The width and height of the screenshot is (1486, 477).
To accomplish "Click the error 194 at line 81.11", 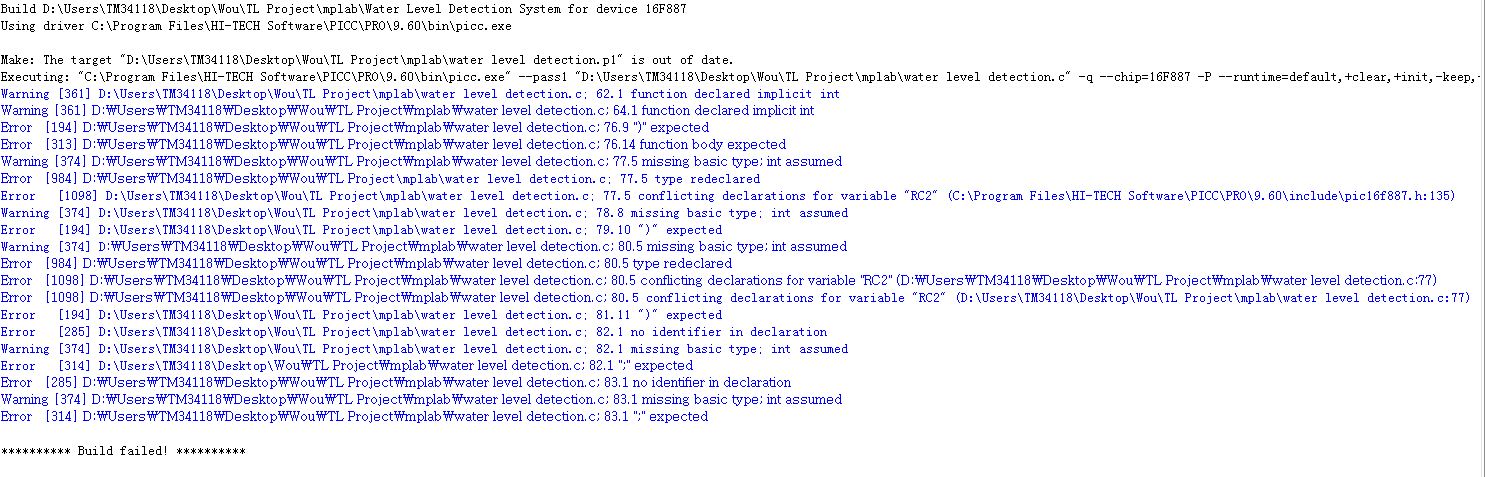I will click(361, 315).
